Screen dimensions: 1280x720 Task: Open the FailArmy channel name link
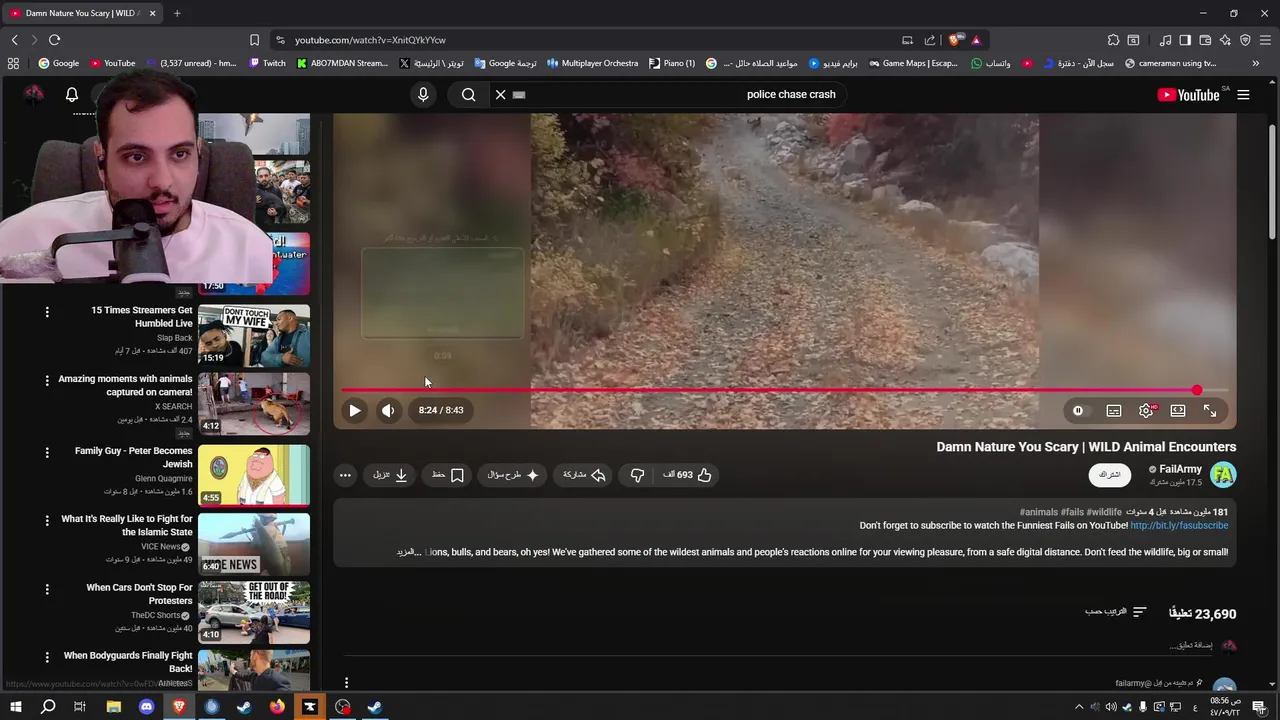tap(1180, 469)
